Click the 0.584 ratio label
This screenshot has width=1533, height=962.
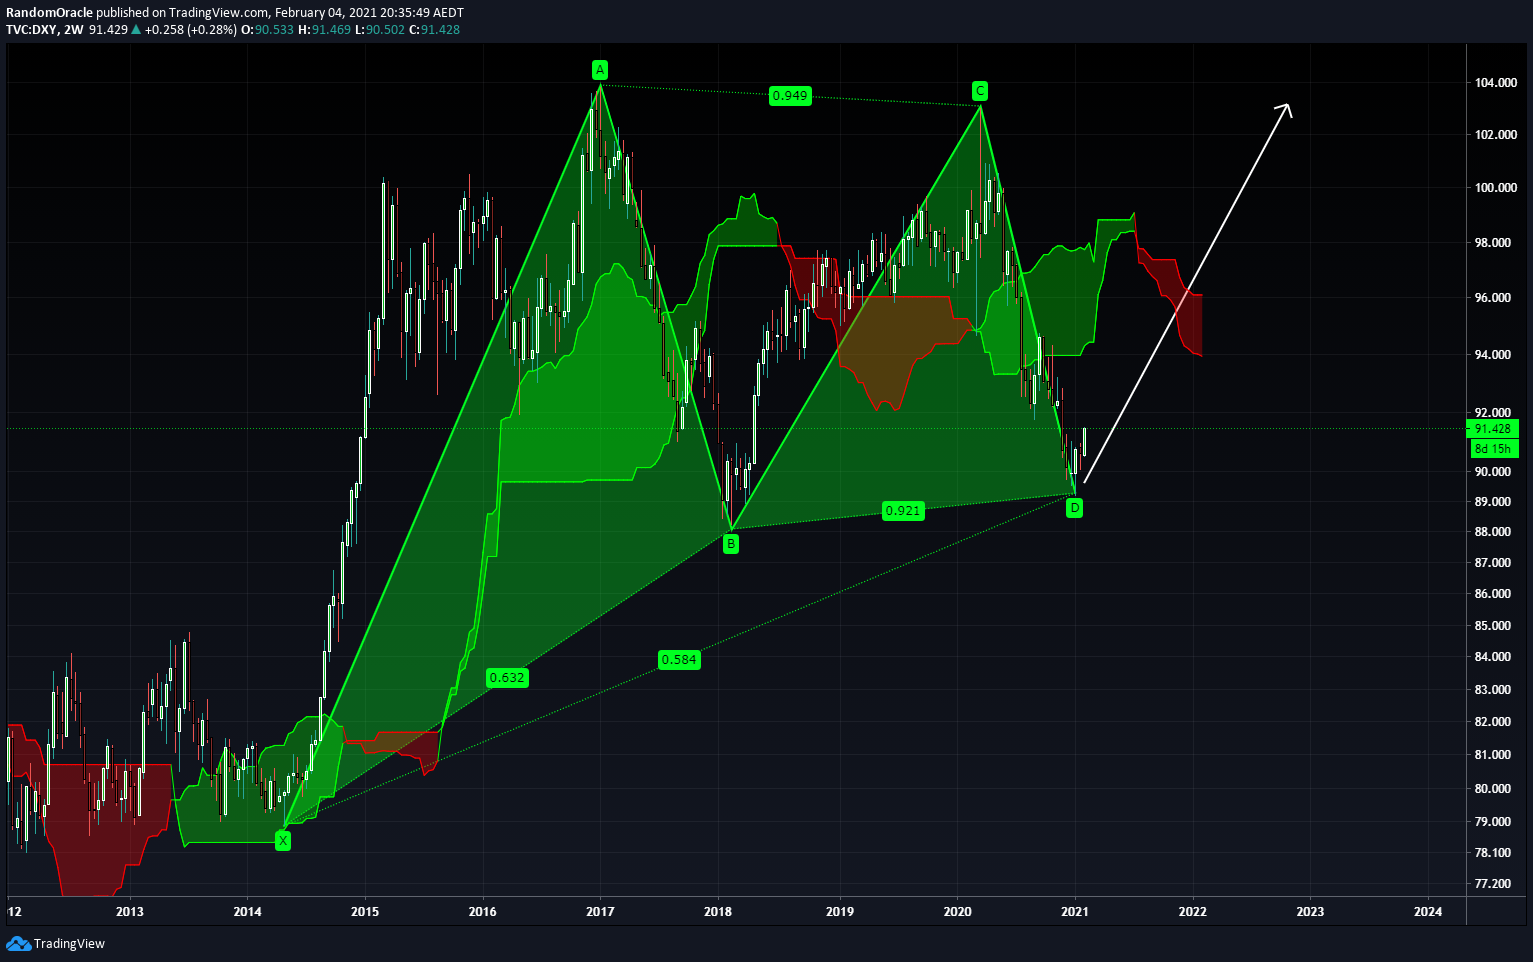(679, 659)
